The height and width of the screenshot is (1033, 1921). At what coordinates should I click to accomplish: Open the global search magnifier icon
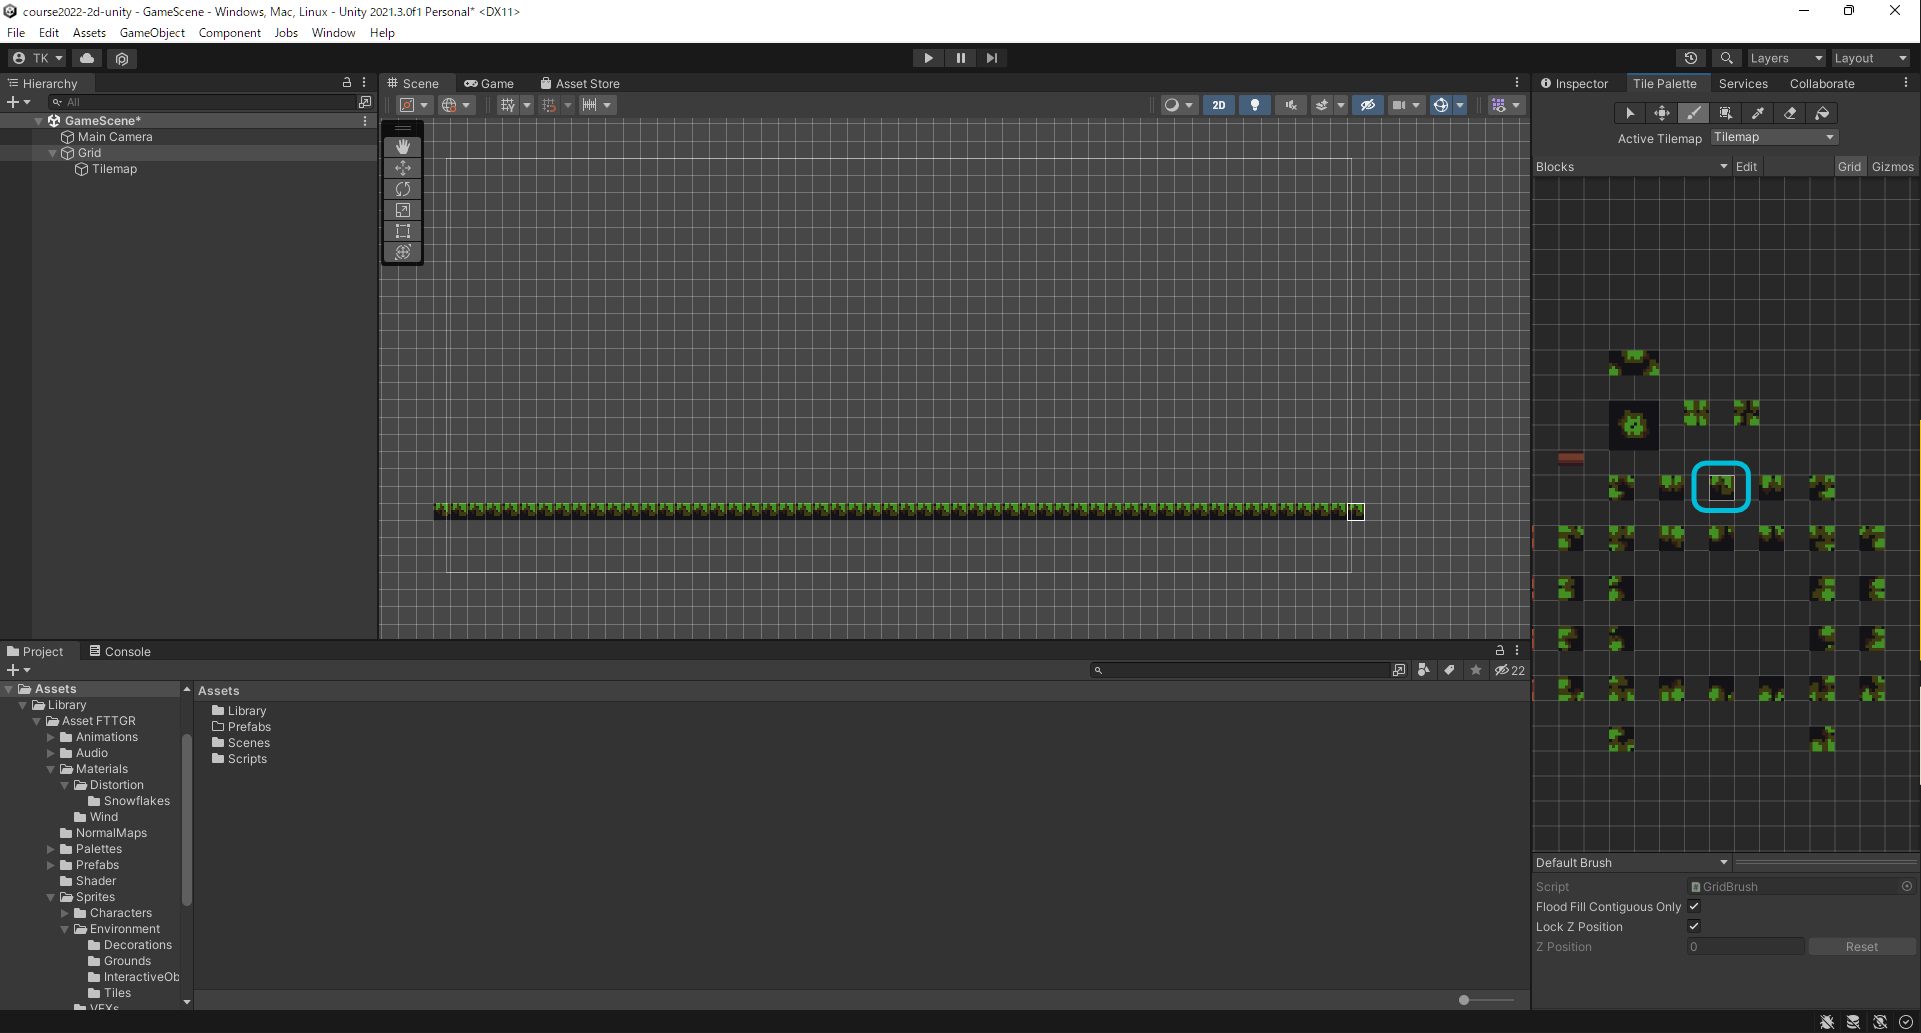1726,58
